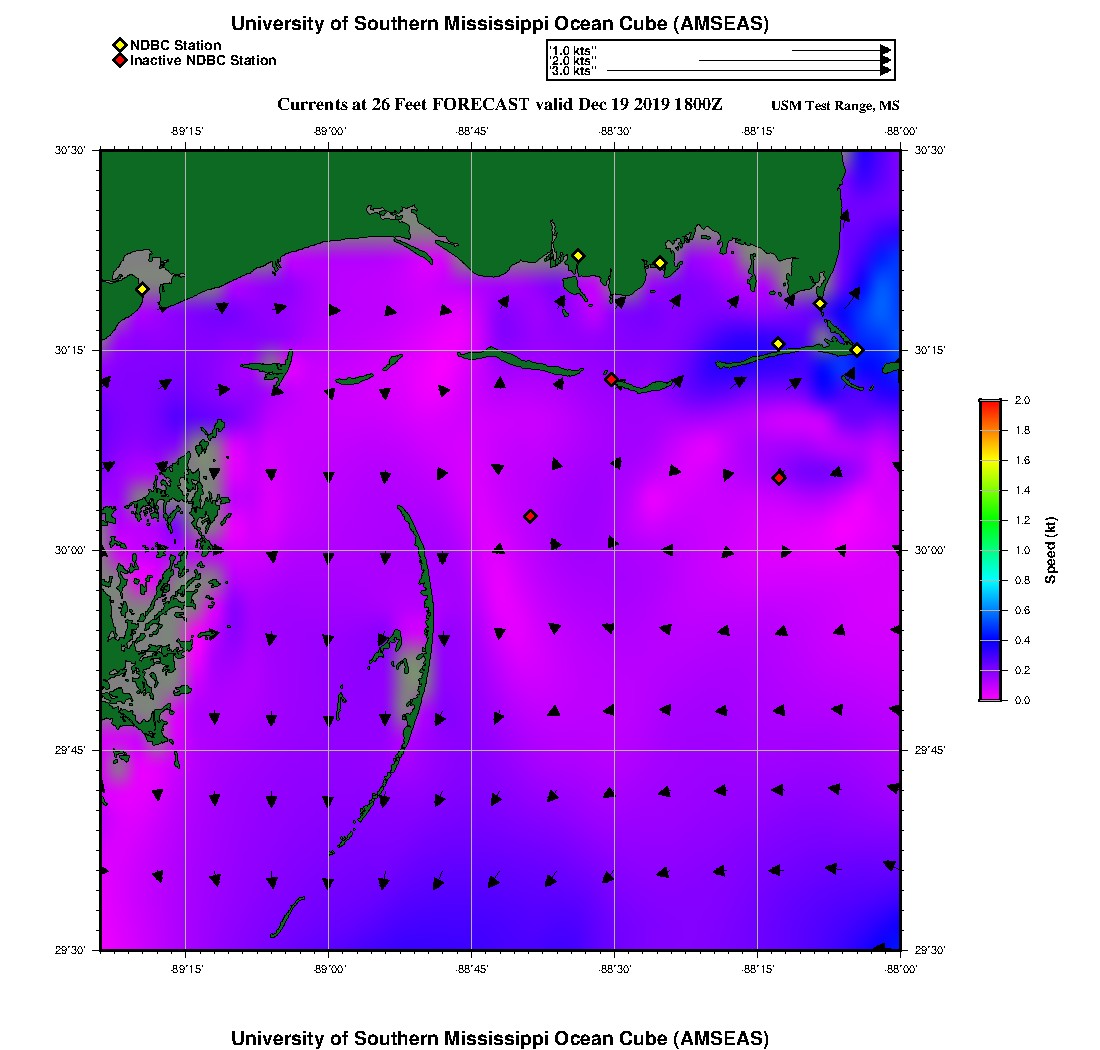Click the red top of the speed color bar
This screenshot has width=1100, height=1050.
(x=989, y=404)
